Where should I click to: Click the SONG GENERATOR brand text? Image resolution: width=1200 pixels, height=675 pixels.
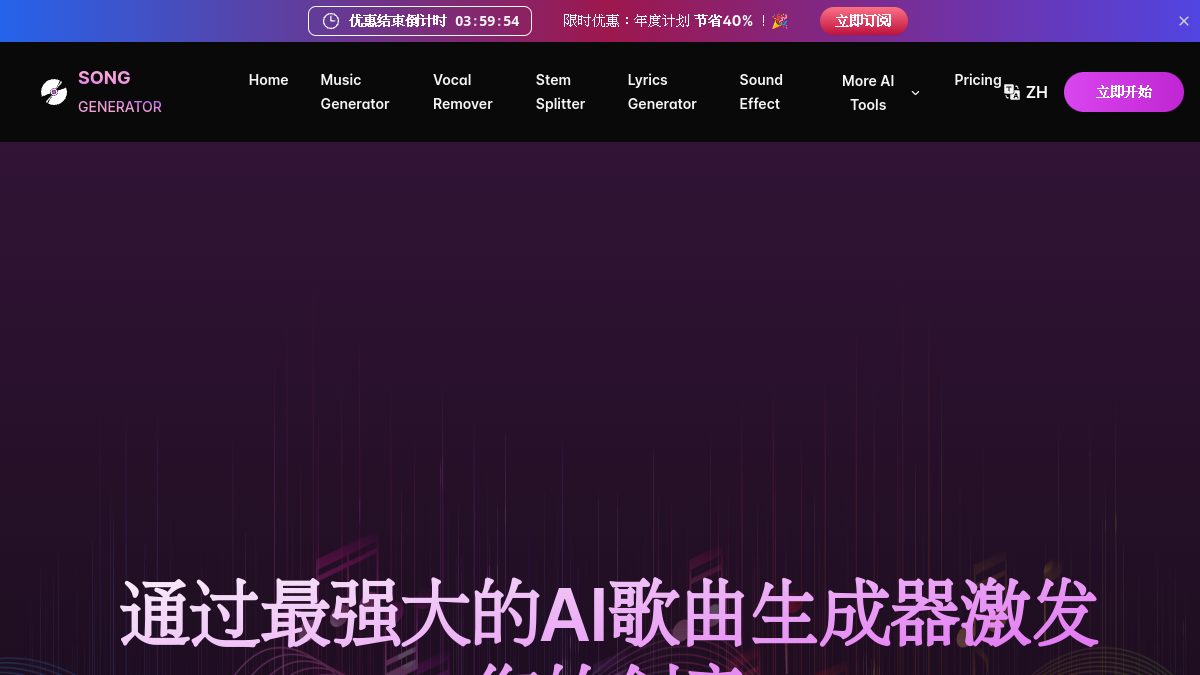(120, 92)
